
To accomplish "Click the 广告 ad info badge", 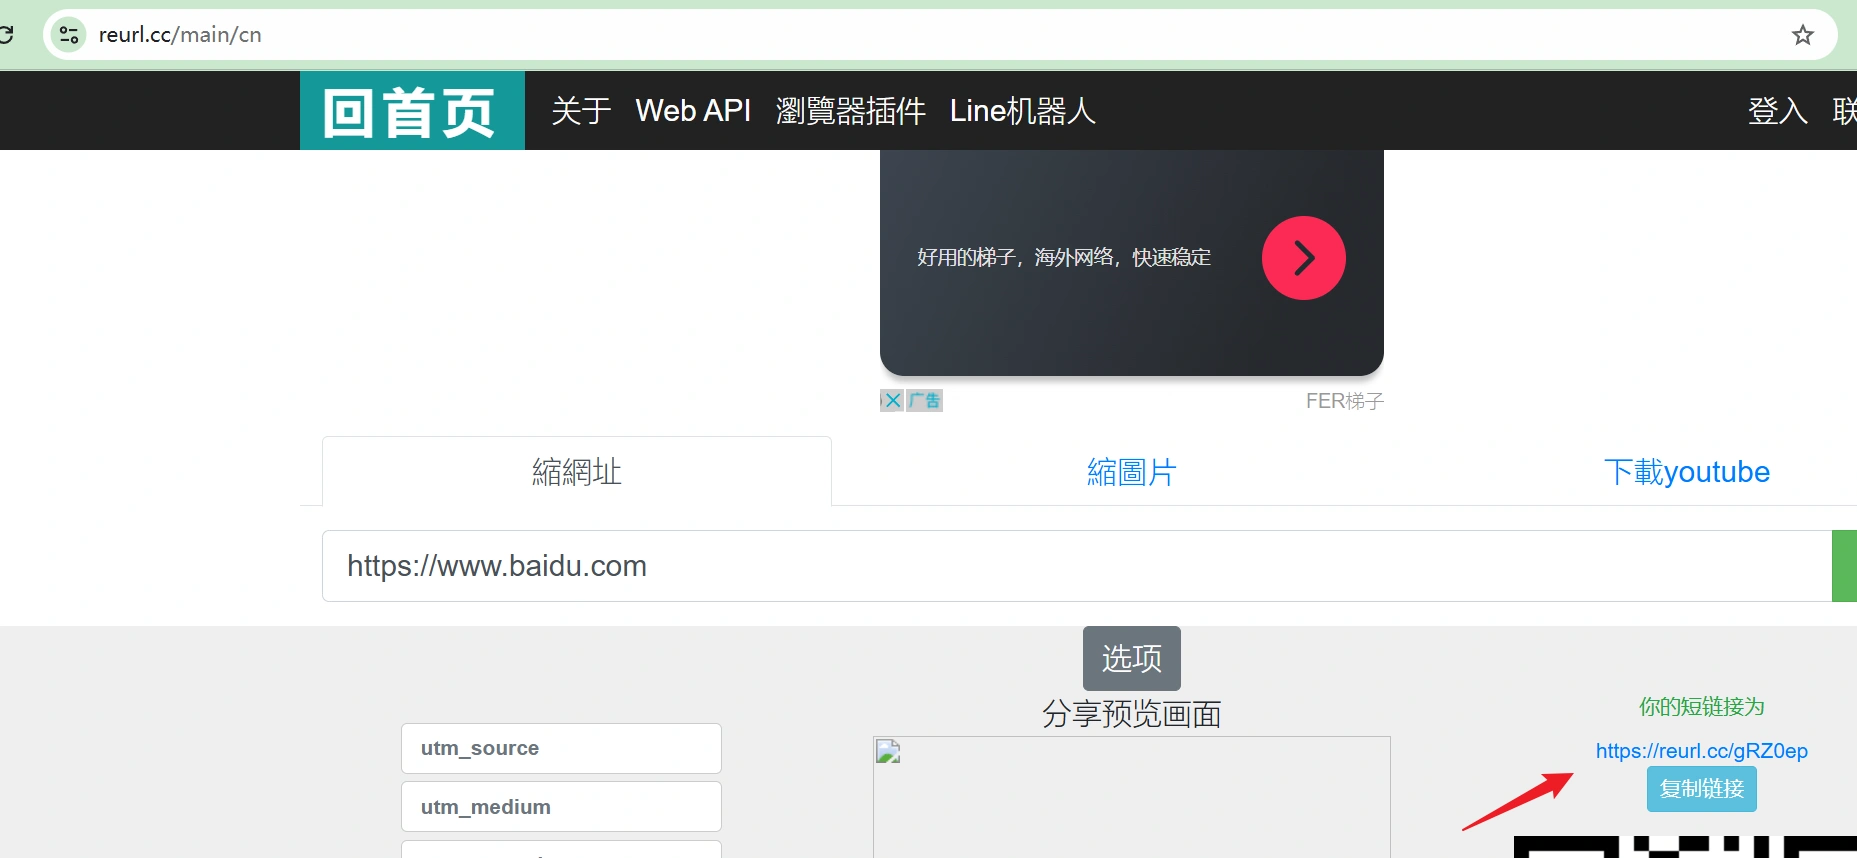I will click(x=925, y=400).
